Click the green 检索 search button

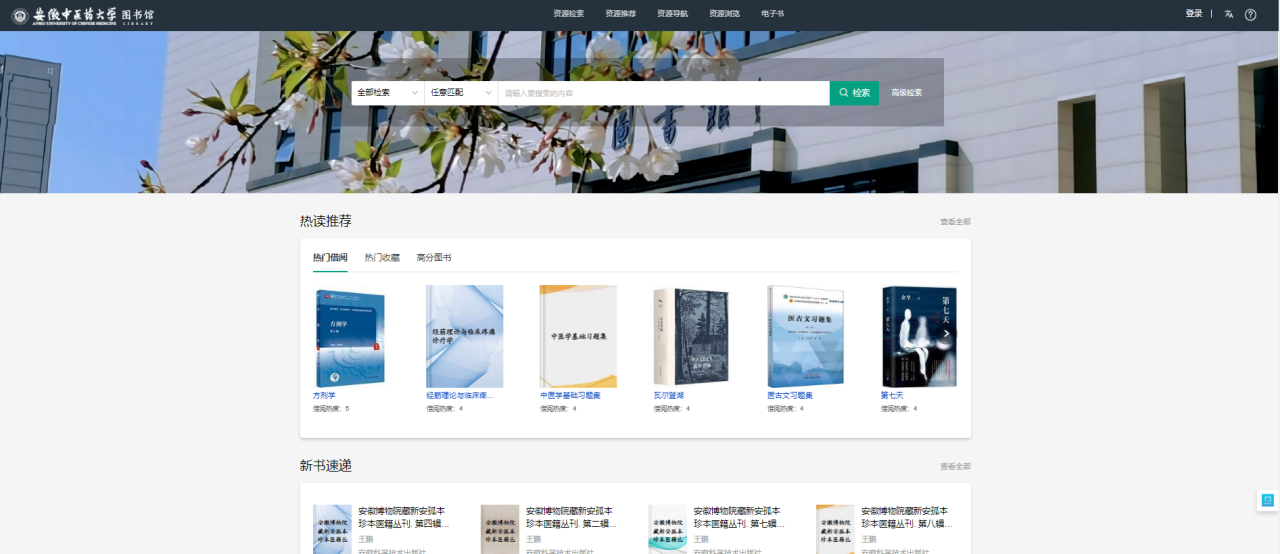[854, 93]
